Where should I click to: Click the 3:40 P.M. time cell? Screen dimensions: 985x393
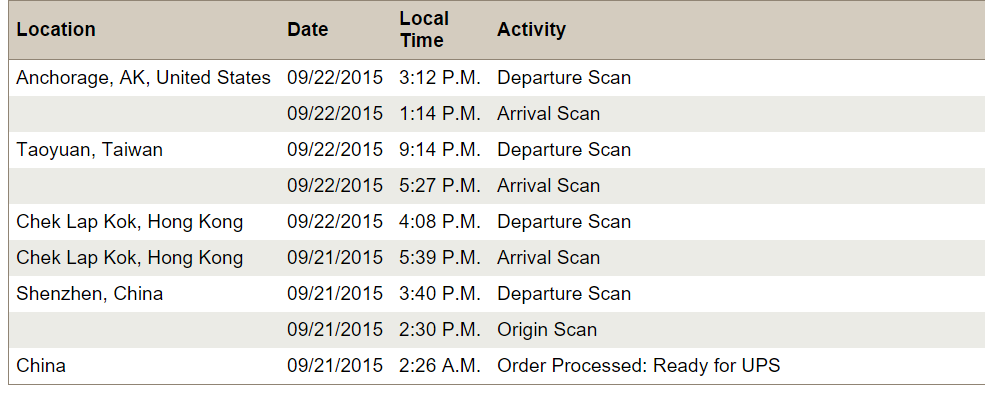pos(440,294)
